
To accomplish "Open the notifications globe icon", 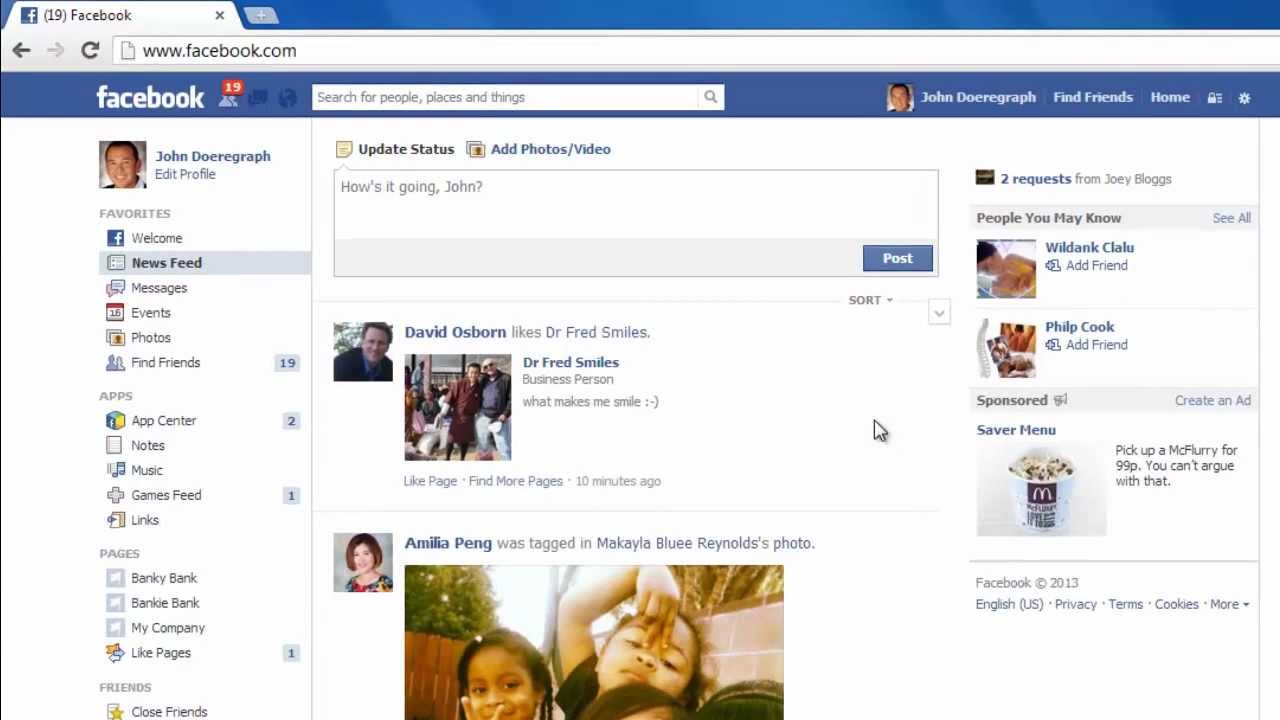I will coord(287,98).
